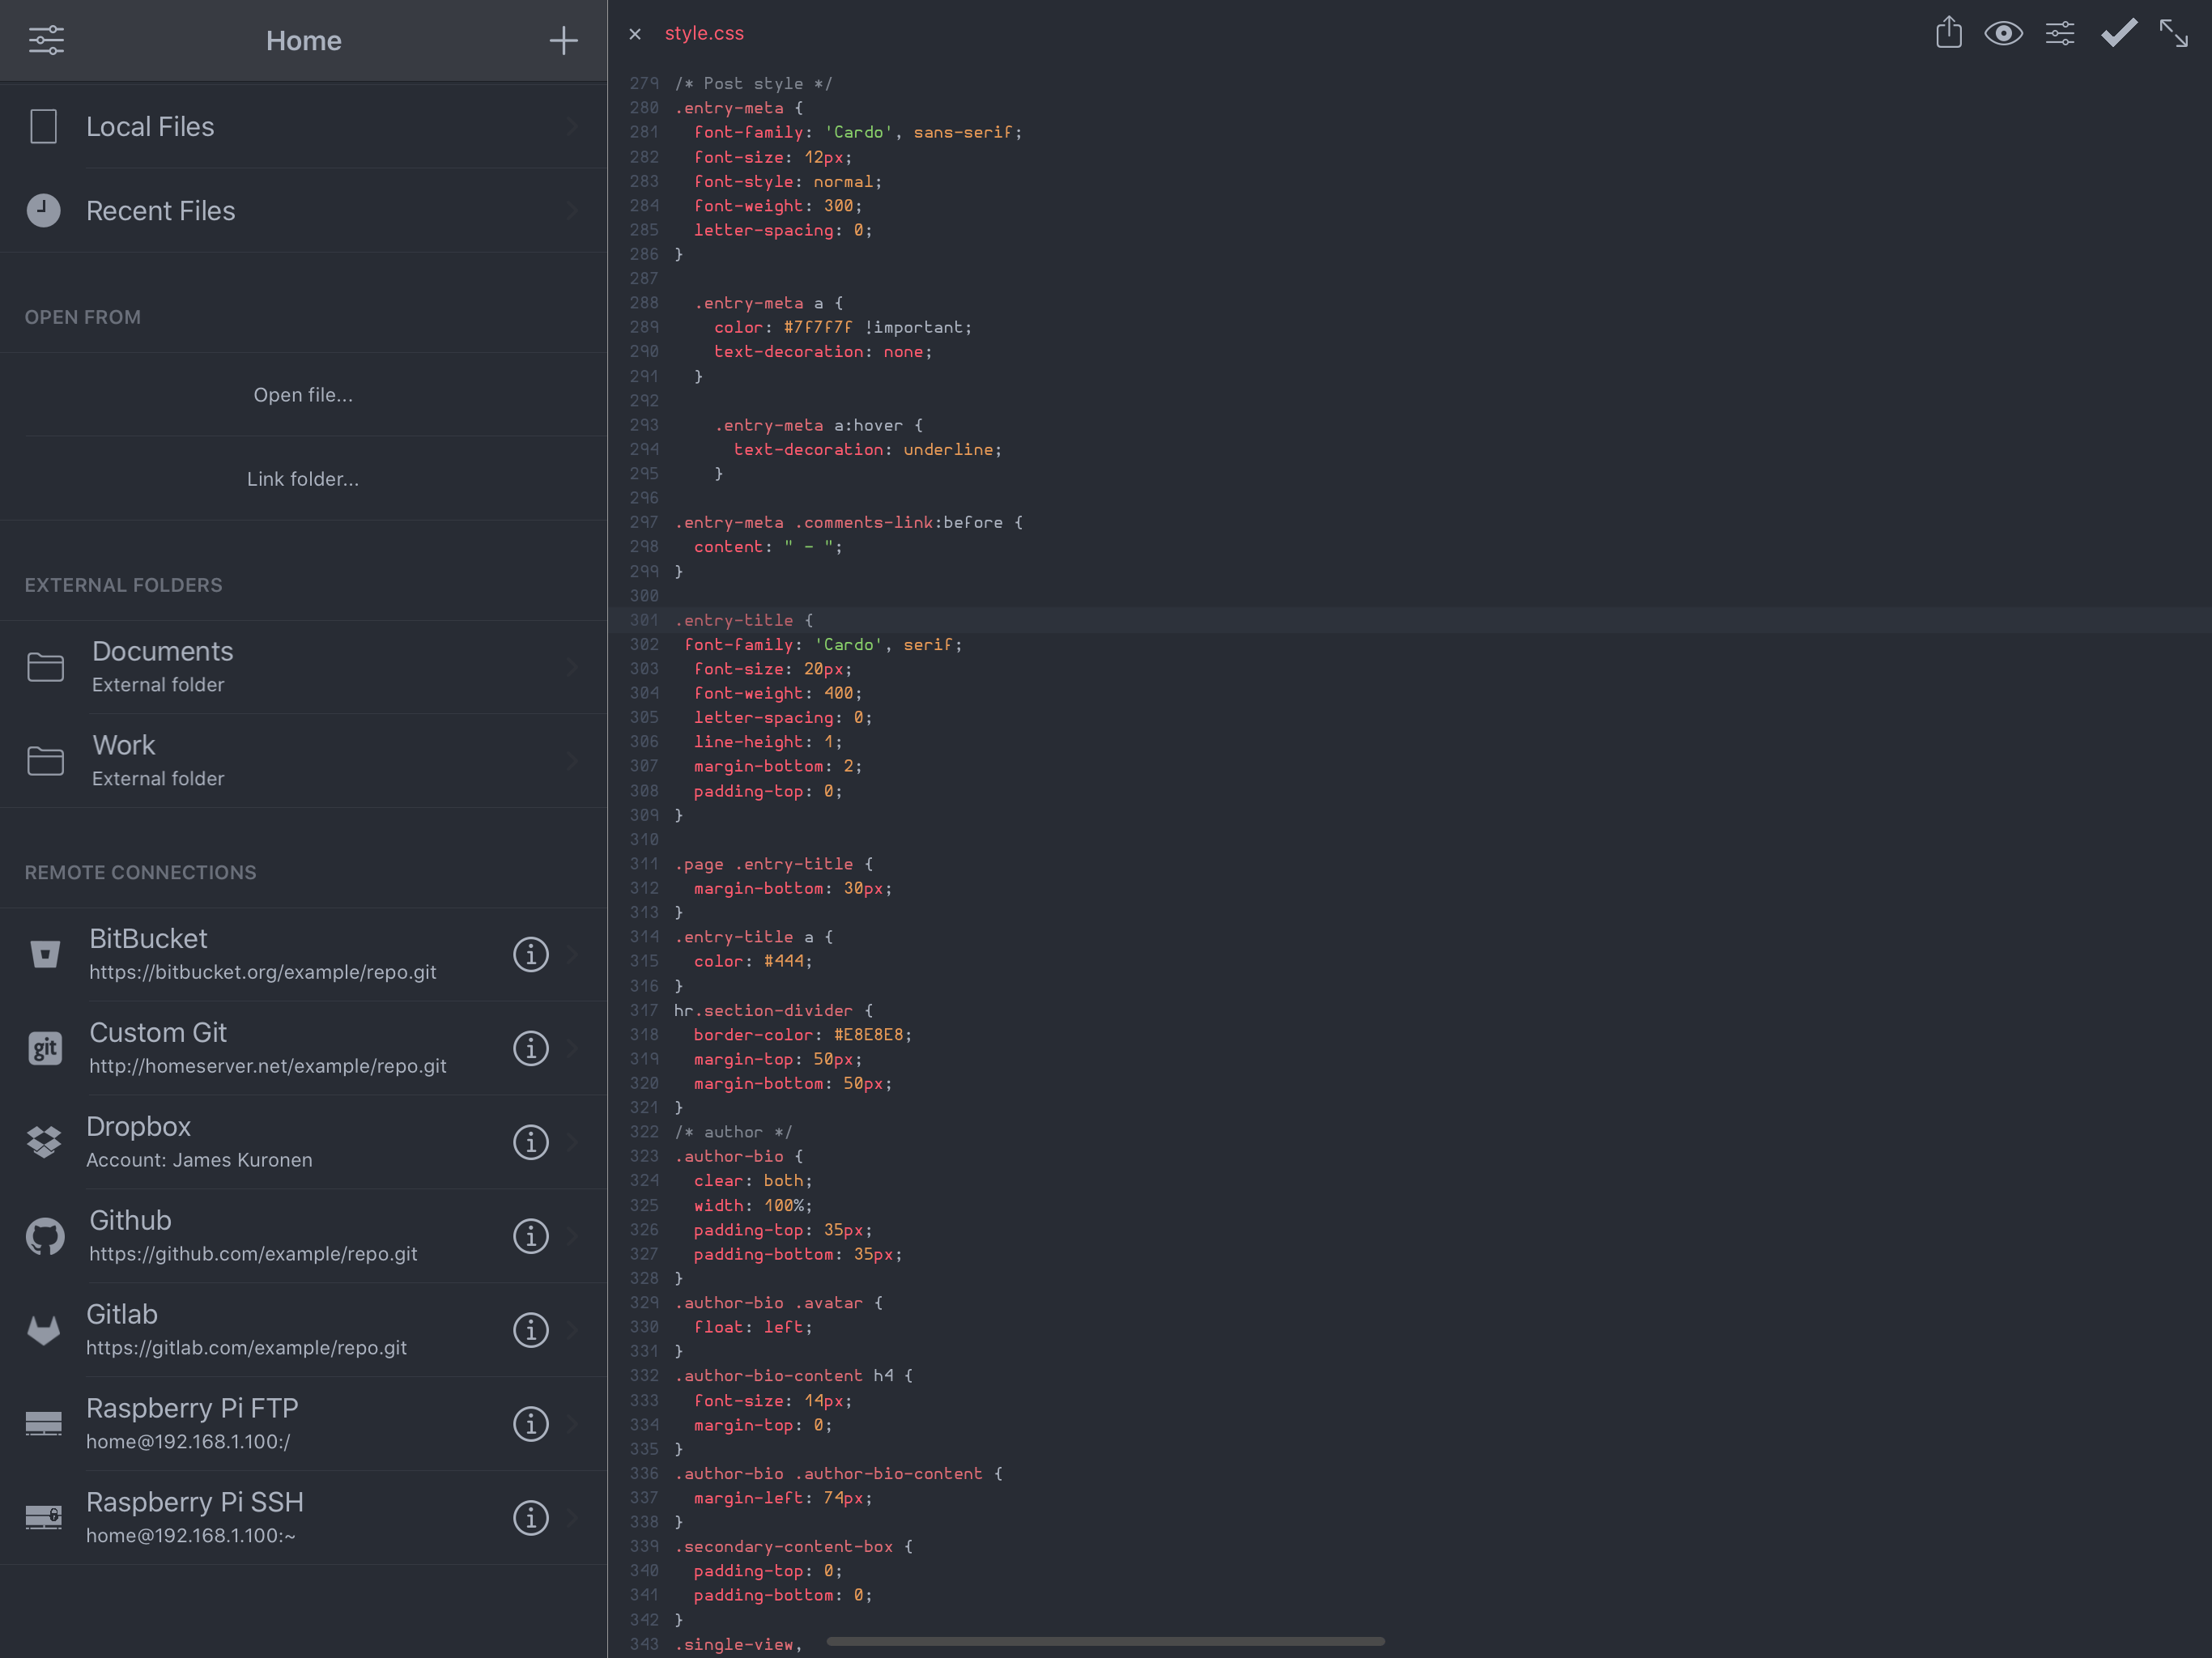
Task: Share the current file
Action: (x=1948, y=33)
